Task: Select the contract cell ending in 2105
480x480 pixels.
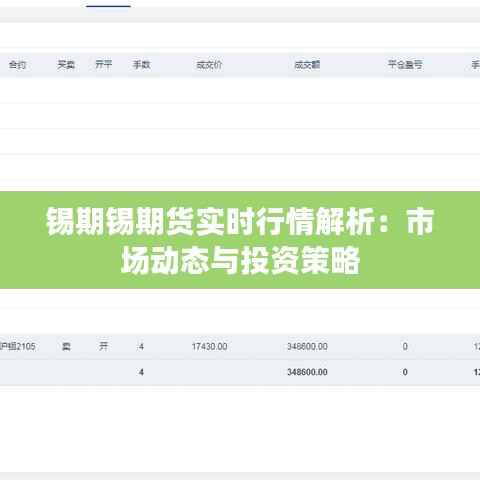Action: [x=18, y=347]
